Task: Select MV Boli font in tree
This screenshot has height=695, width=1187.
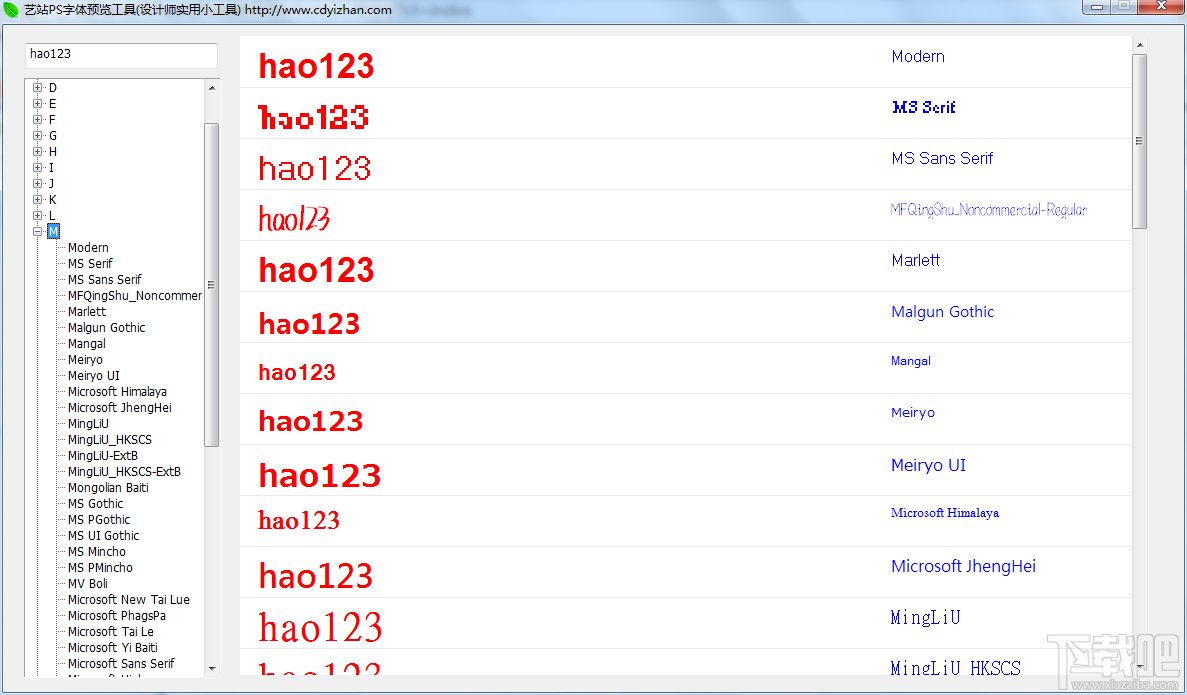Action: 88,584
